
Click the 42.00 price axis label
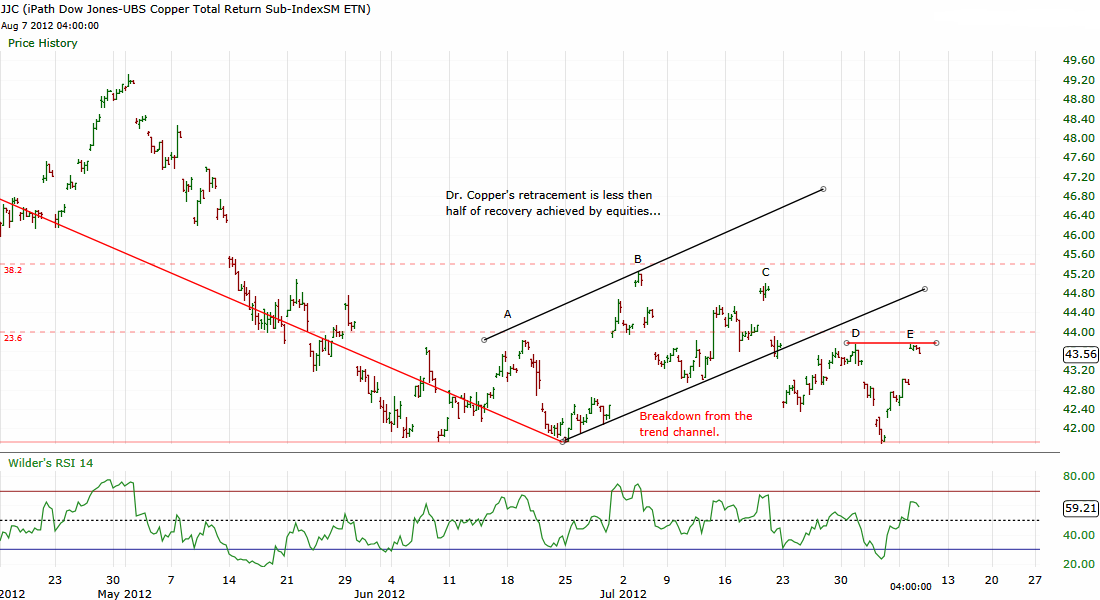(x=1079, y=429)
